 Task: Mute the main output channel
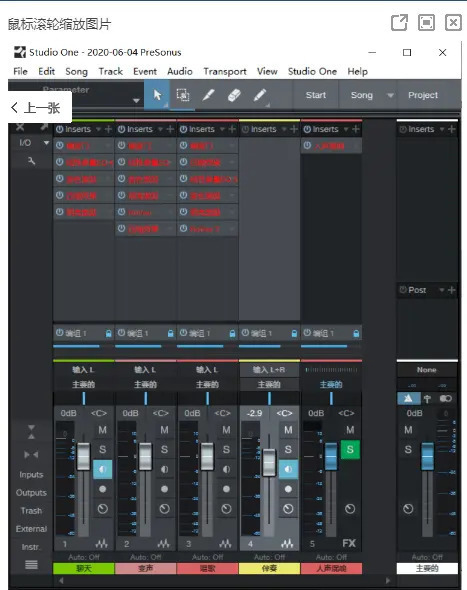point(408,430)
